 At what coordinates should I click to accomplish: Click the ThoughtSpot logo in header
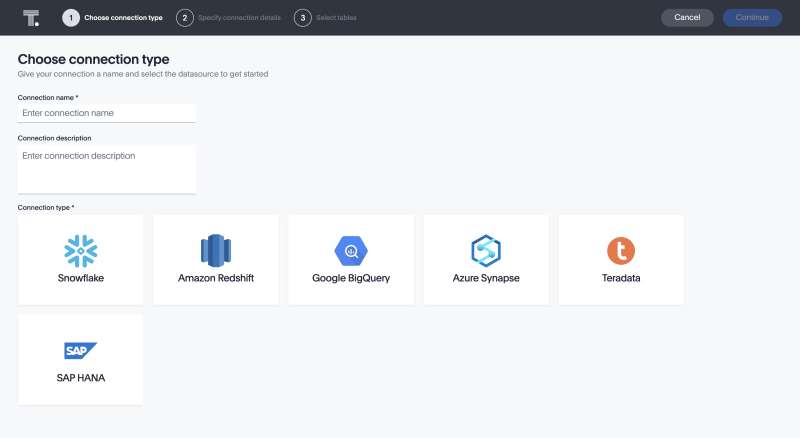click(31, 18)
